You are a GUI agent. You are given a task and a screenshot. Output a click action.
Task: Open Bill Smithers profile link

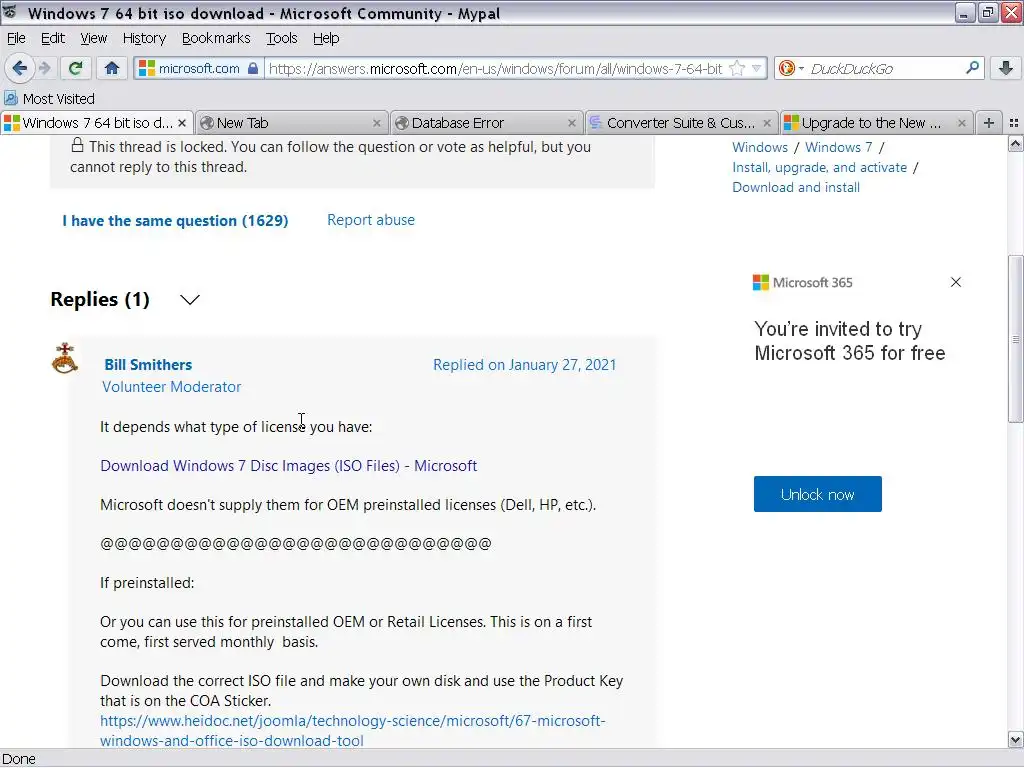point(148,364)
